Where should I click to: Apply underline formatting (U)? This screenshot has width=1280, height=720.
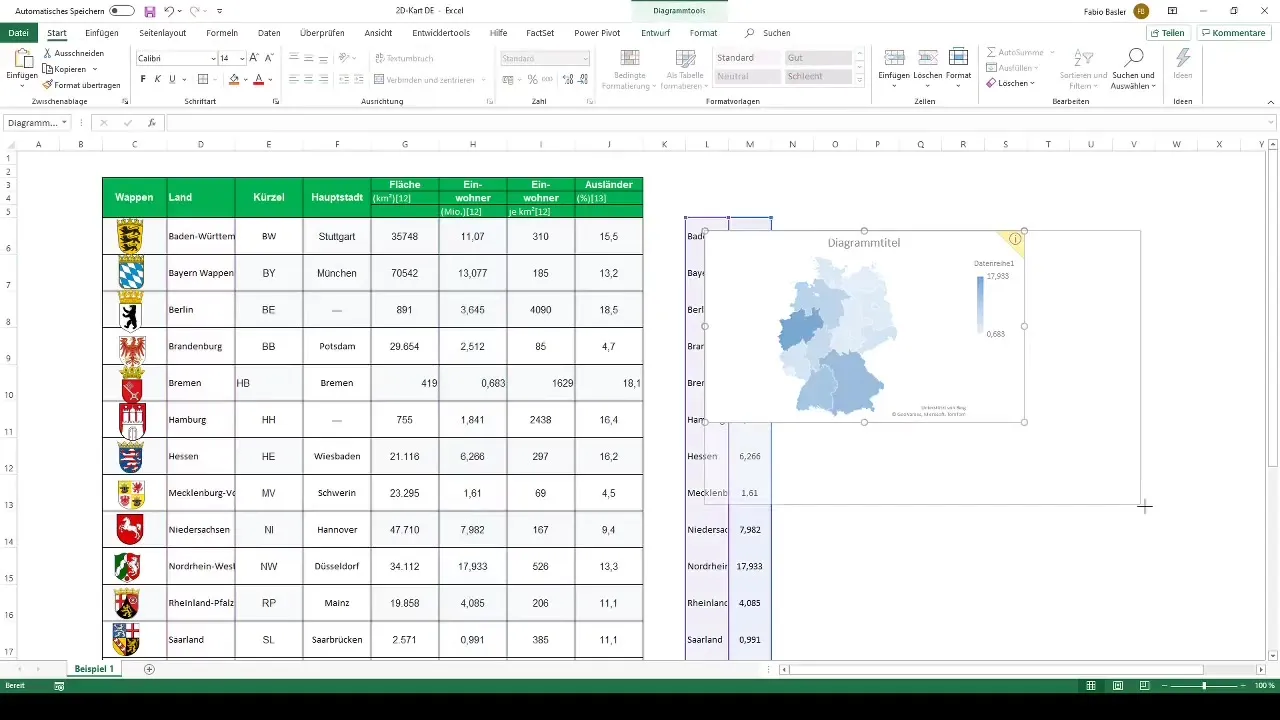(x=172, y=79)
